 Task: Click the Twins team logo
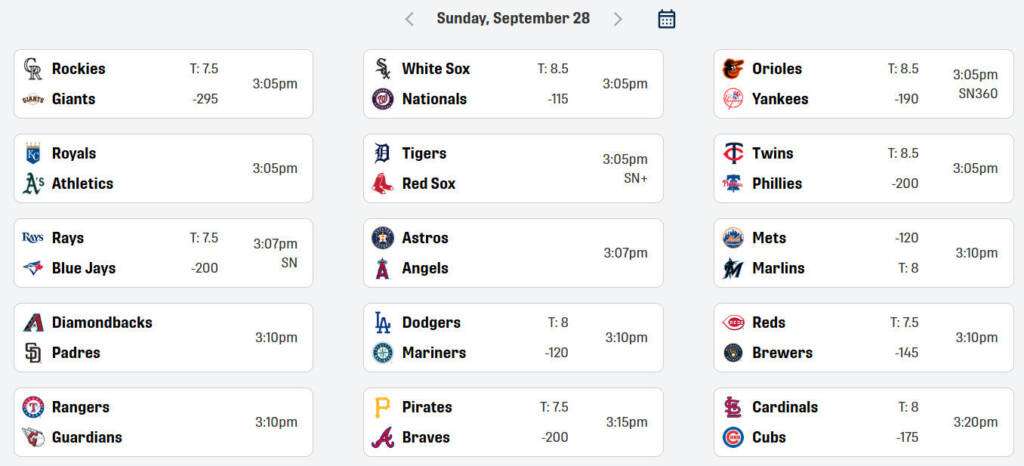pos(733,154)
